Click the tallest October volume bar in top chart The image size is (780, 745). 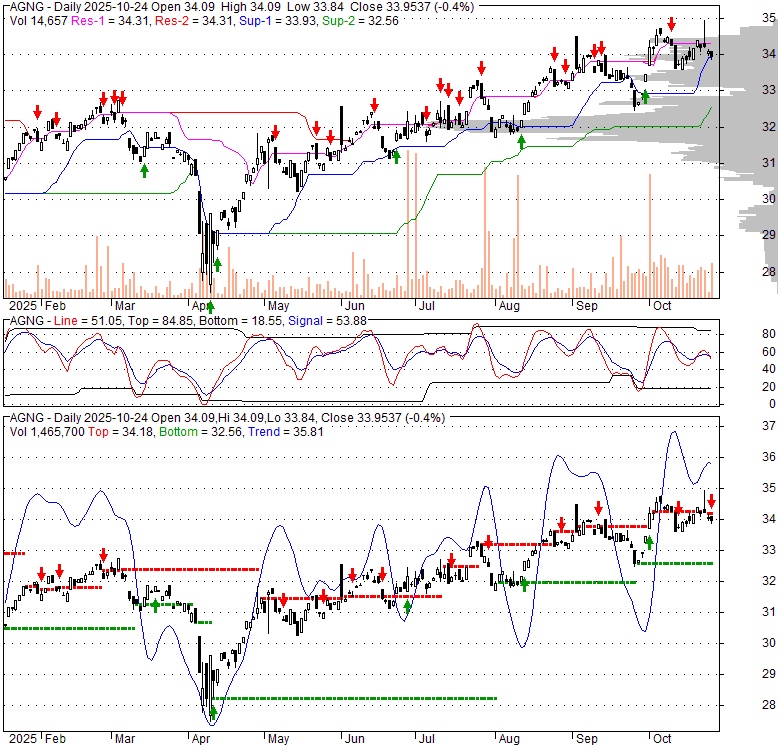click(650, 236)
